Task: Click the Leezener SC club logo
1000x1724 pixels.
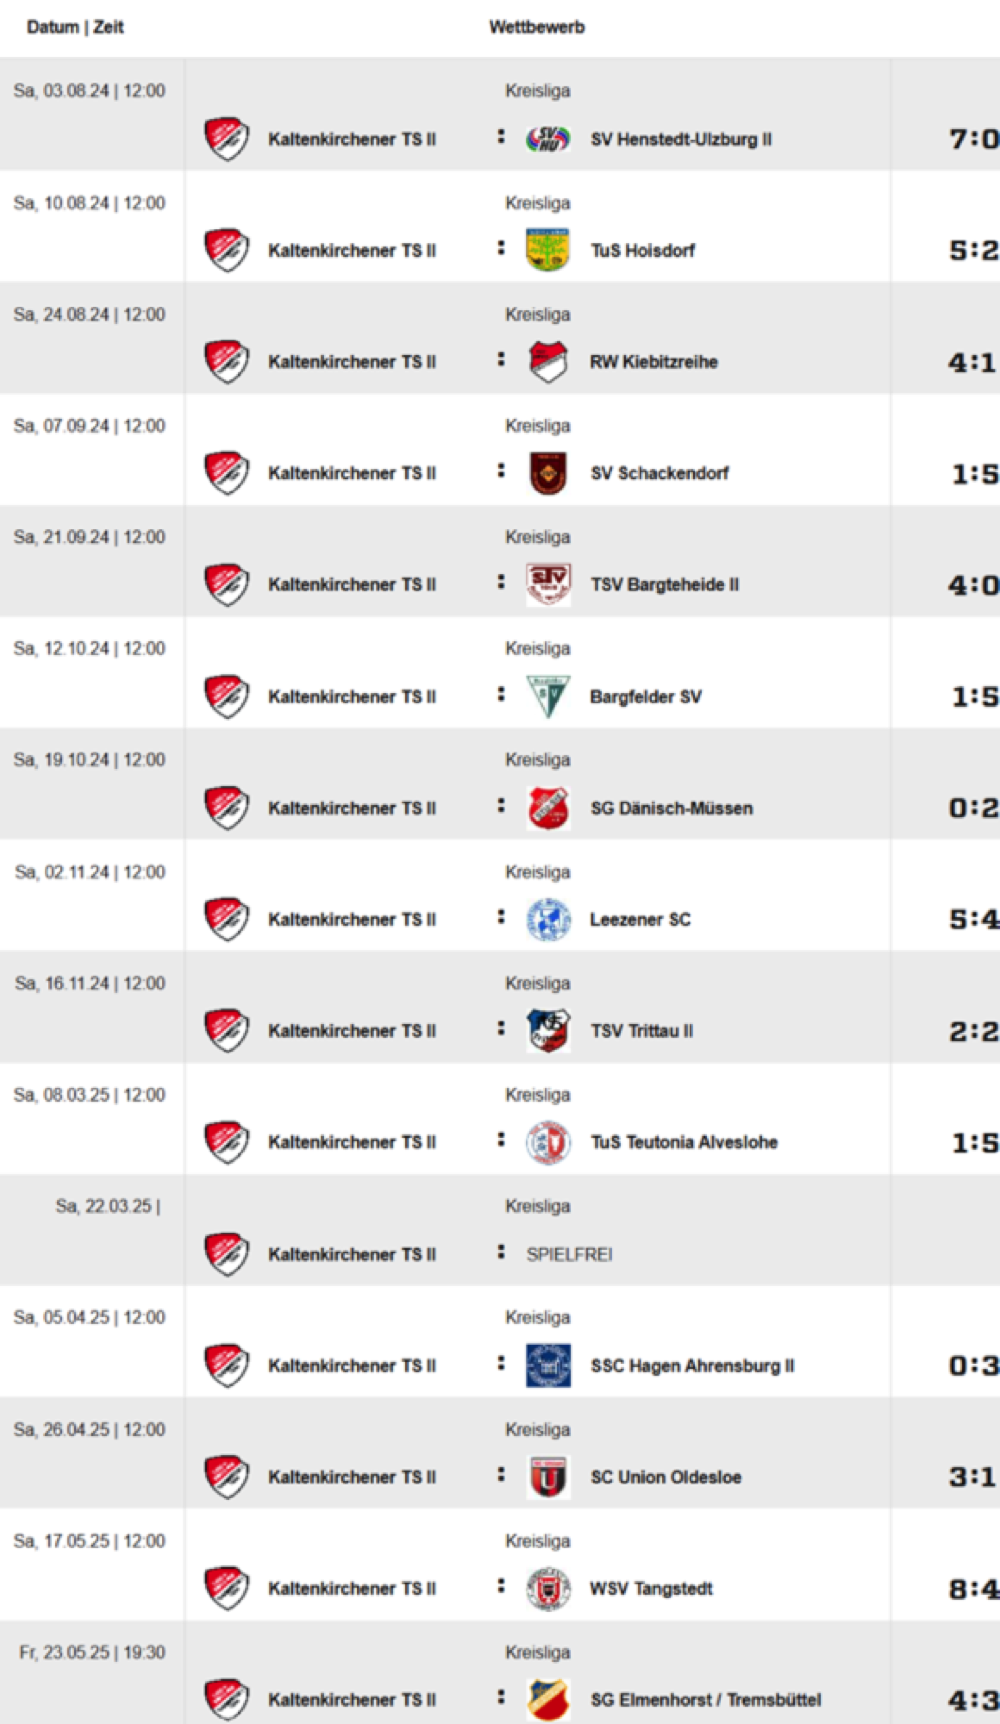Action: click(x=548, y=920)
